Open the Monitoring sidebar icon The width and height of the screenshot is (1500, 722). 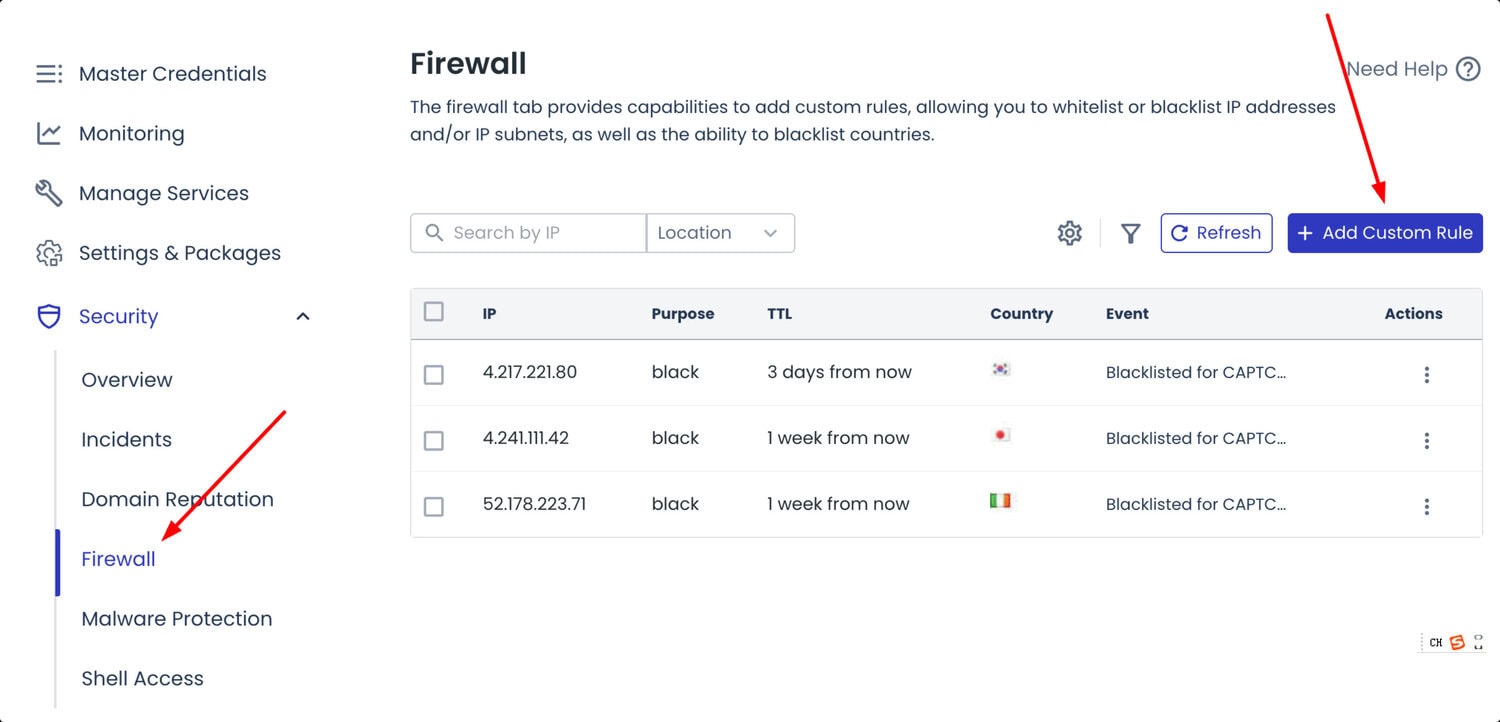click(x=47, y=133)
